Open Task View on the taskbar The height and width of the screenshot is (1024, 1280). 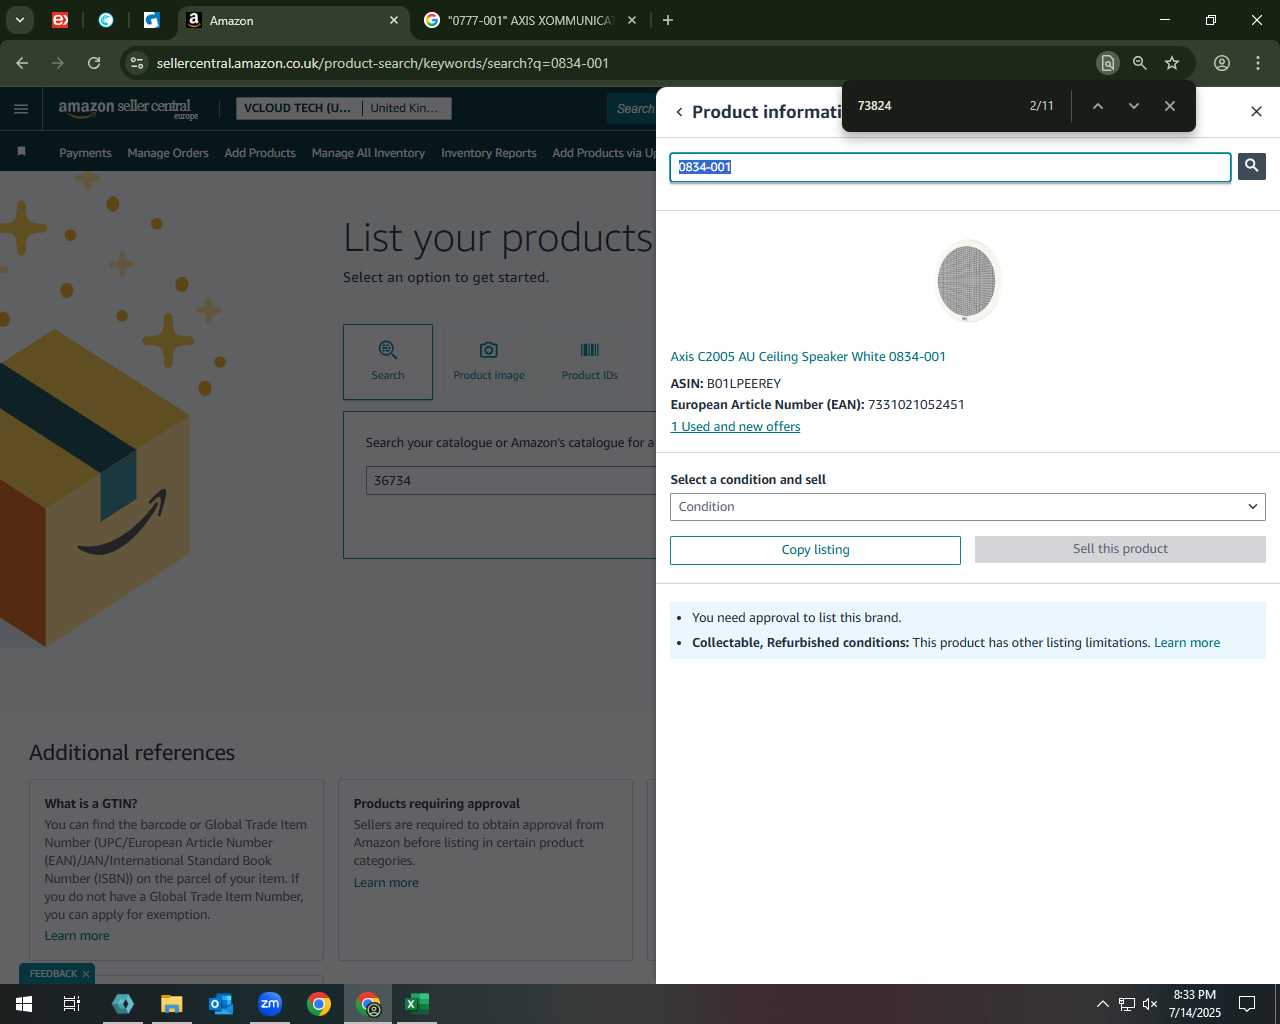(72, 1004)
